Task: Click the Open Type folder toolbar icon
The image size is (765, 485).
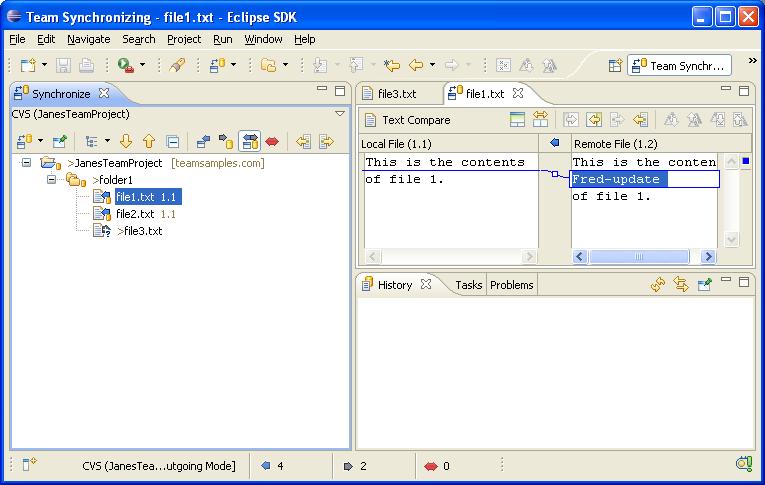Action: coord(268,65)
